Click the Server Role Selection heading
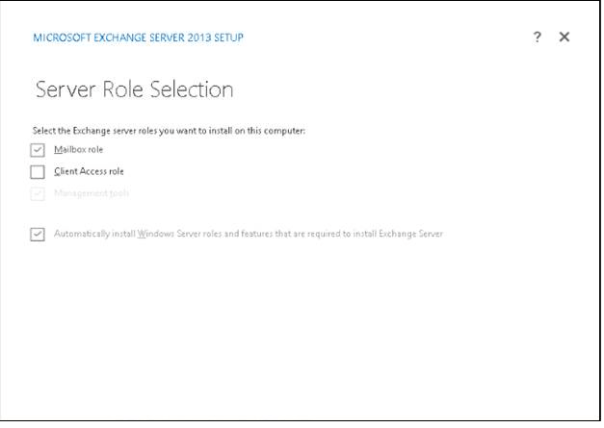Screen dimensions: 604x428 click(133, 90)
